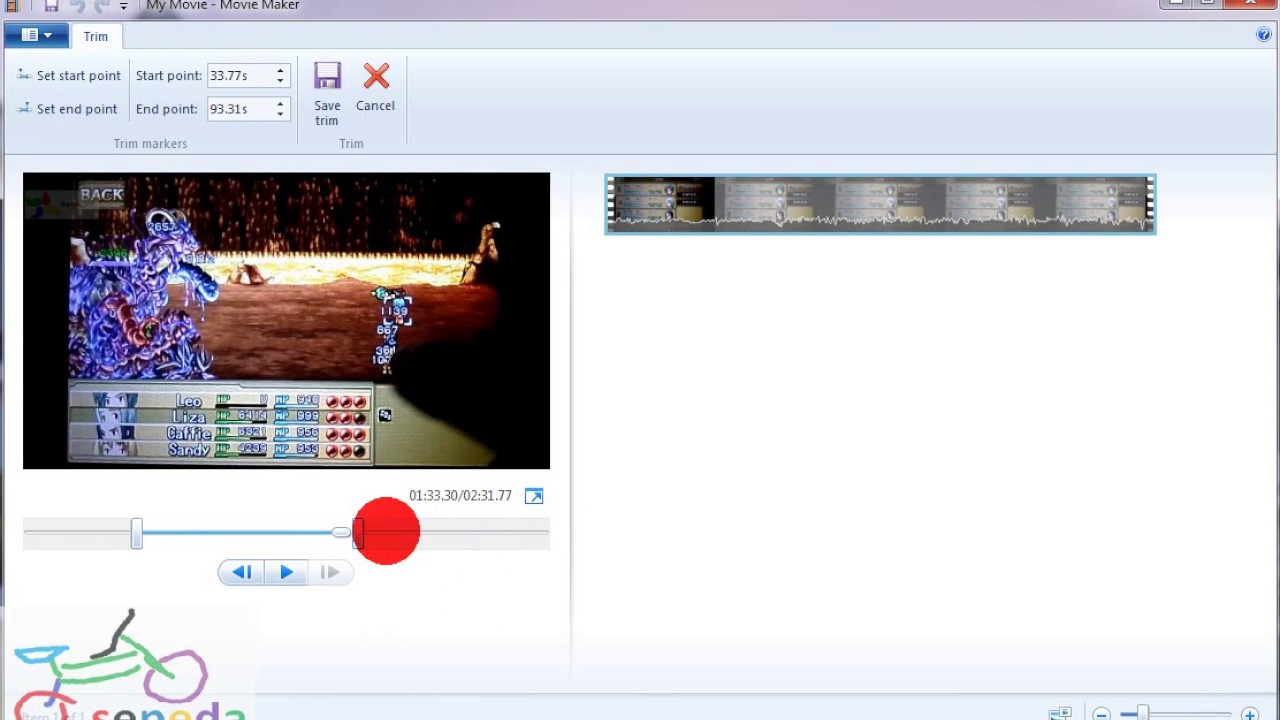Open Help using the question mark icon
1280x720 pixels.
coord(1264,35)
